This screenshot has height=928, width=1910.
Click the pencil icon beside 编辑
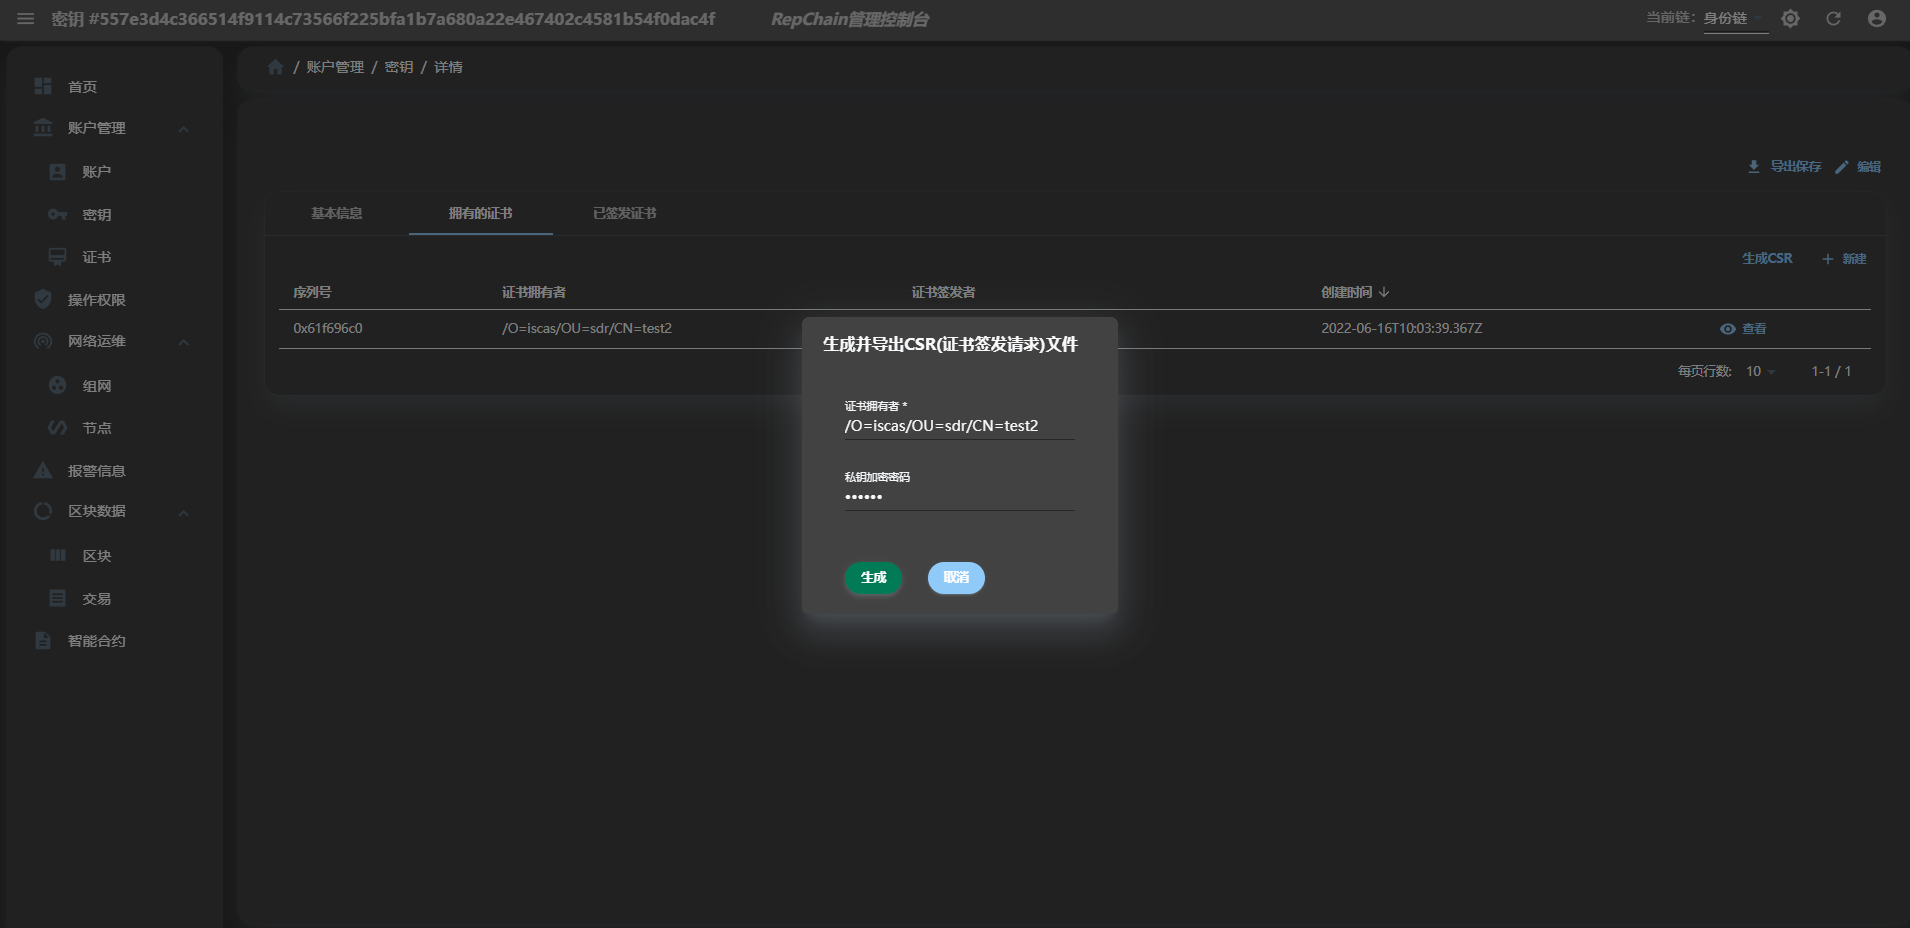1841,167
